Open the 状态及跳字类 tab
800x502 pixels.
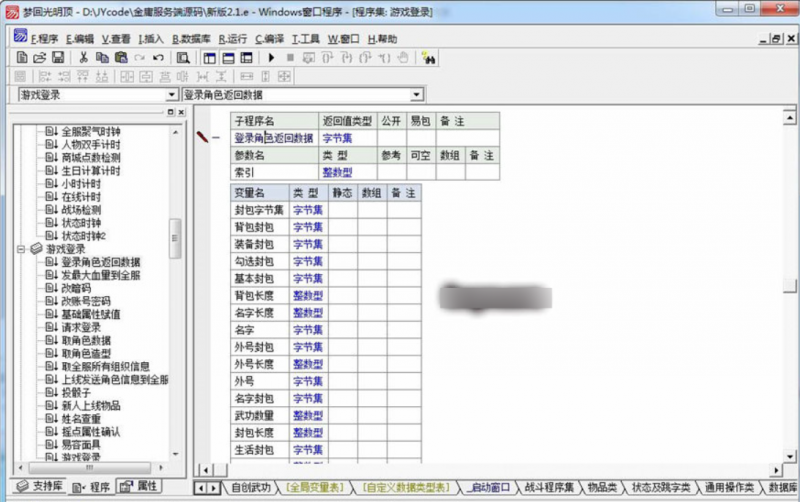point(661,487)
